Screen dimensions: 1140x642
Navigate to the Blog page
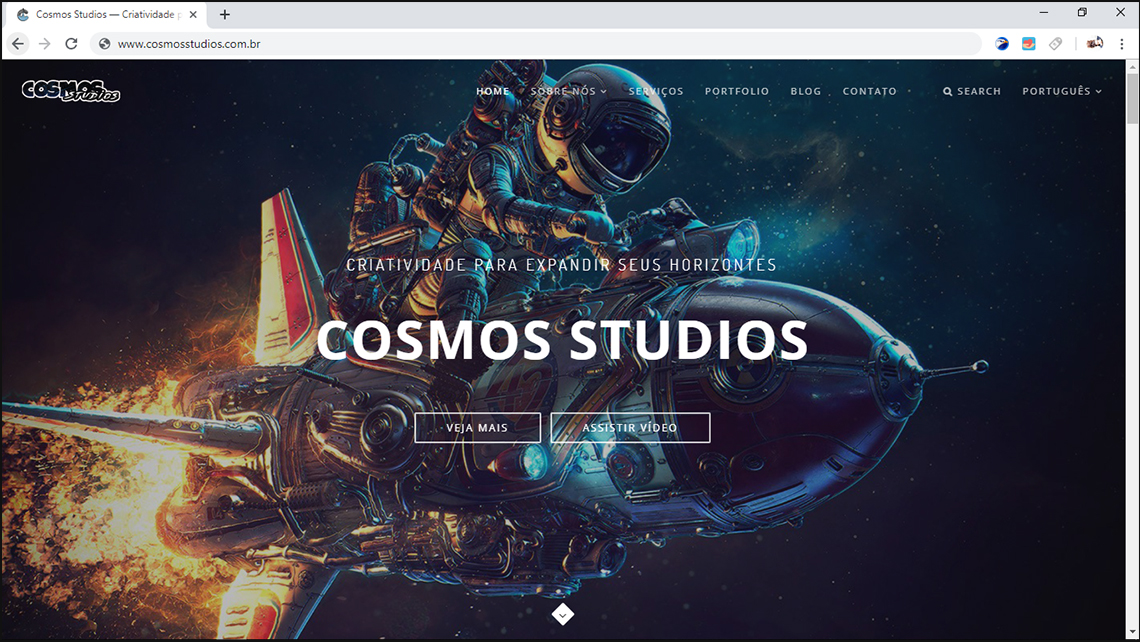coord(805,91)
